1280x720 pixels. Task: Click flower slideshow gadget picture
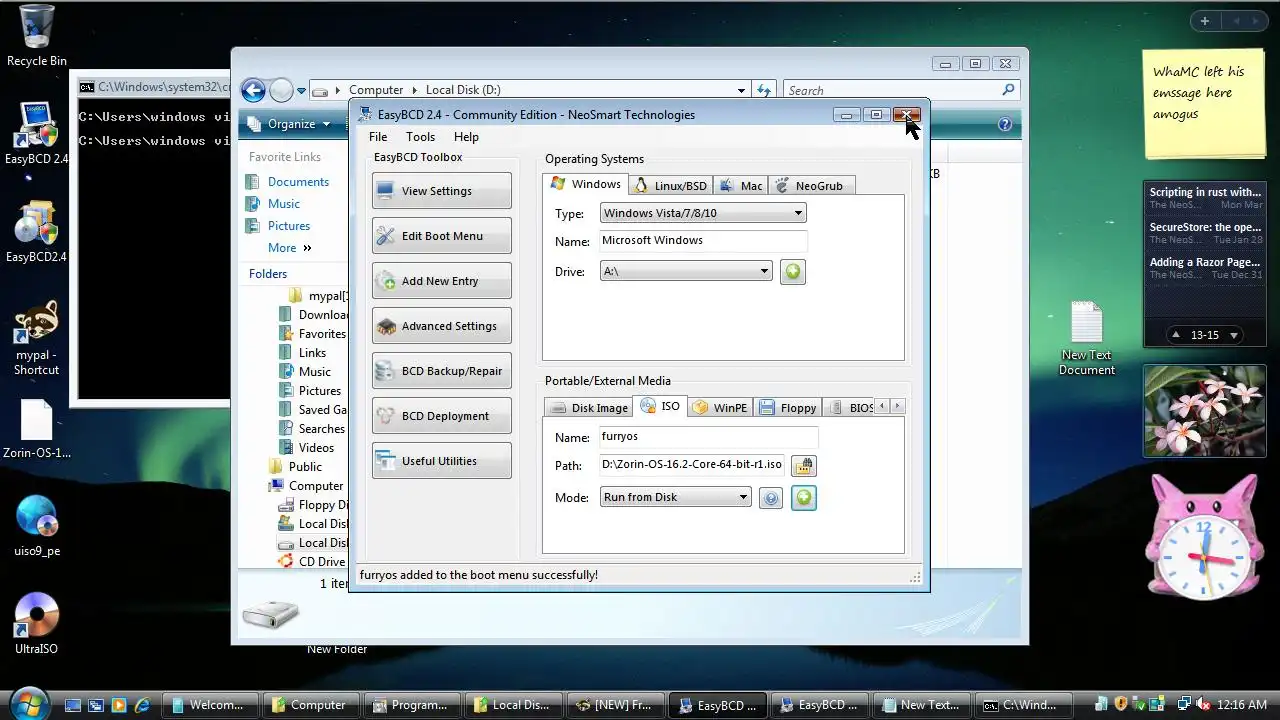(1205, 411)
